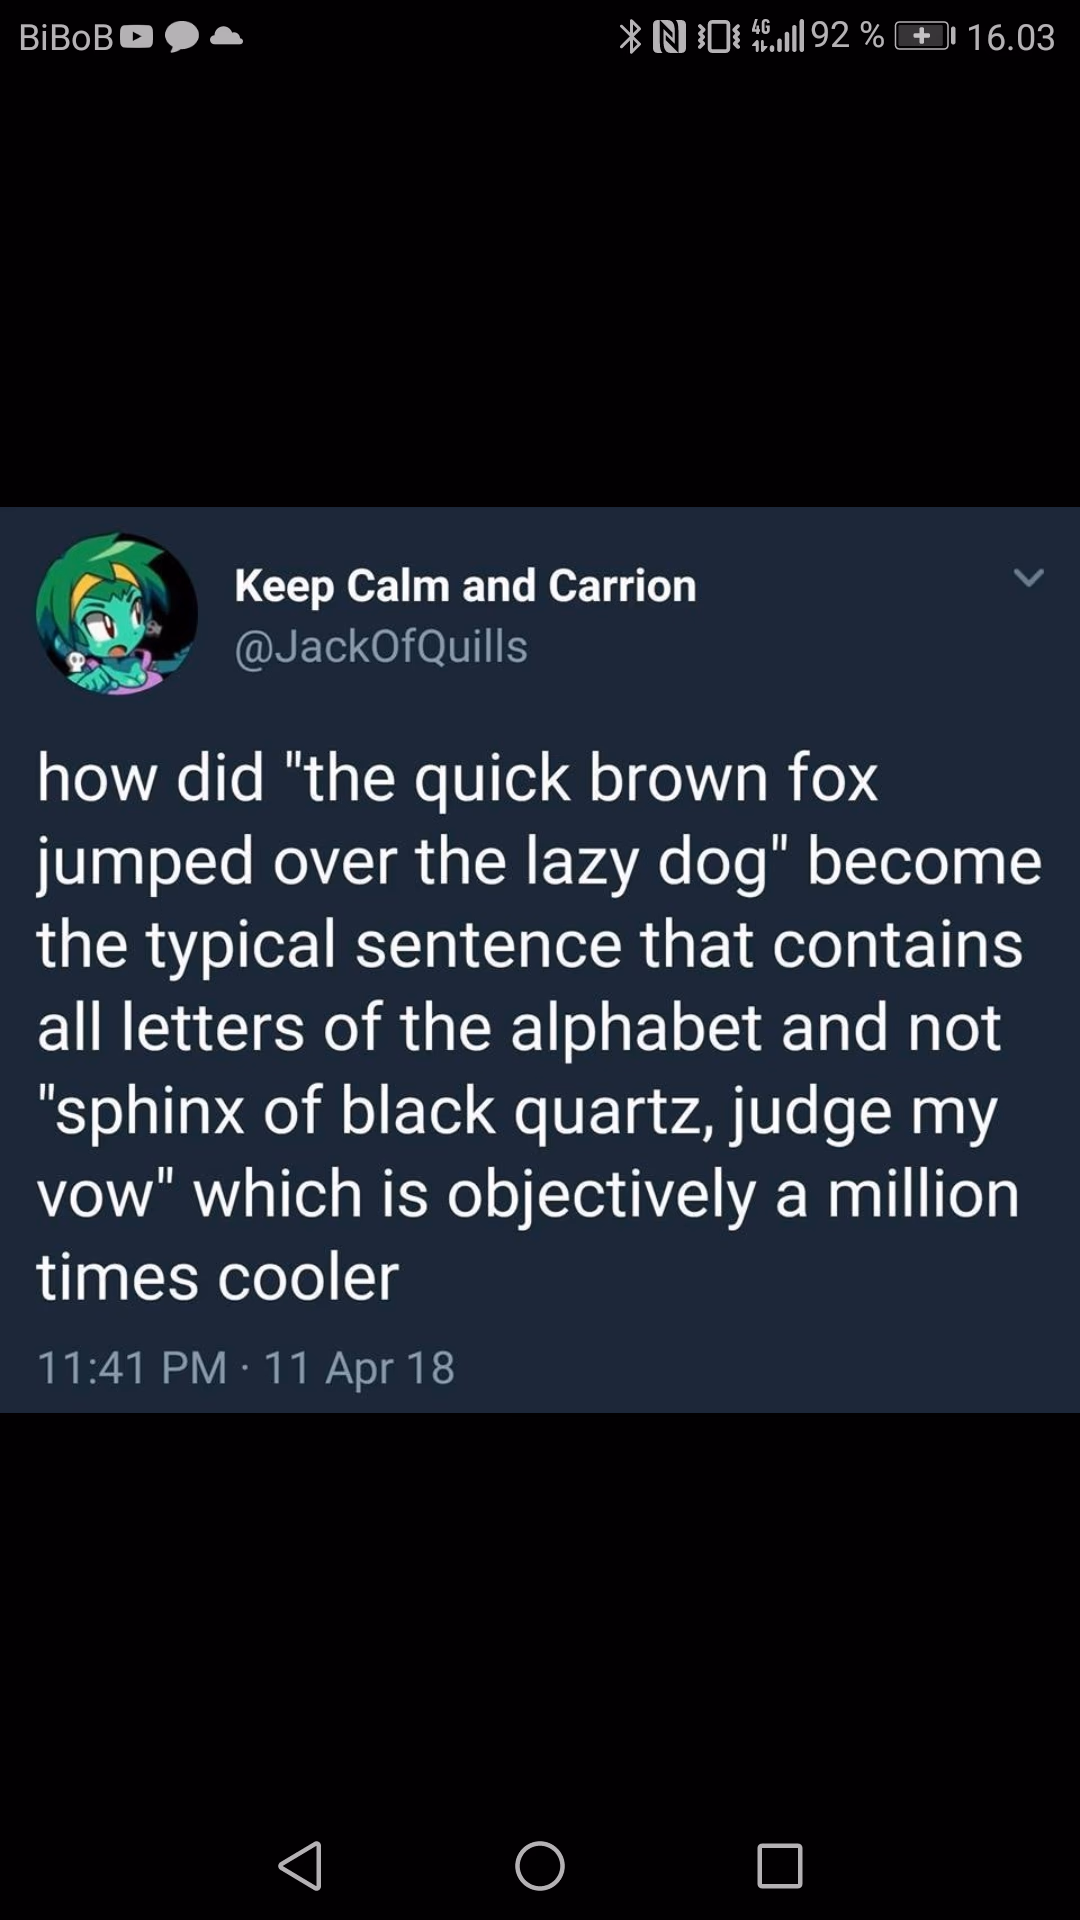Screen dimensions: 1080x1920
Task: Tap the Bluetooth status icon
Action: tap(630, 37)
